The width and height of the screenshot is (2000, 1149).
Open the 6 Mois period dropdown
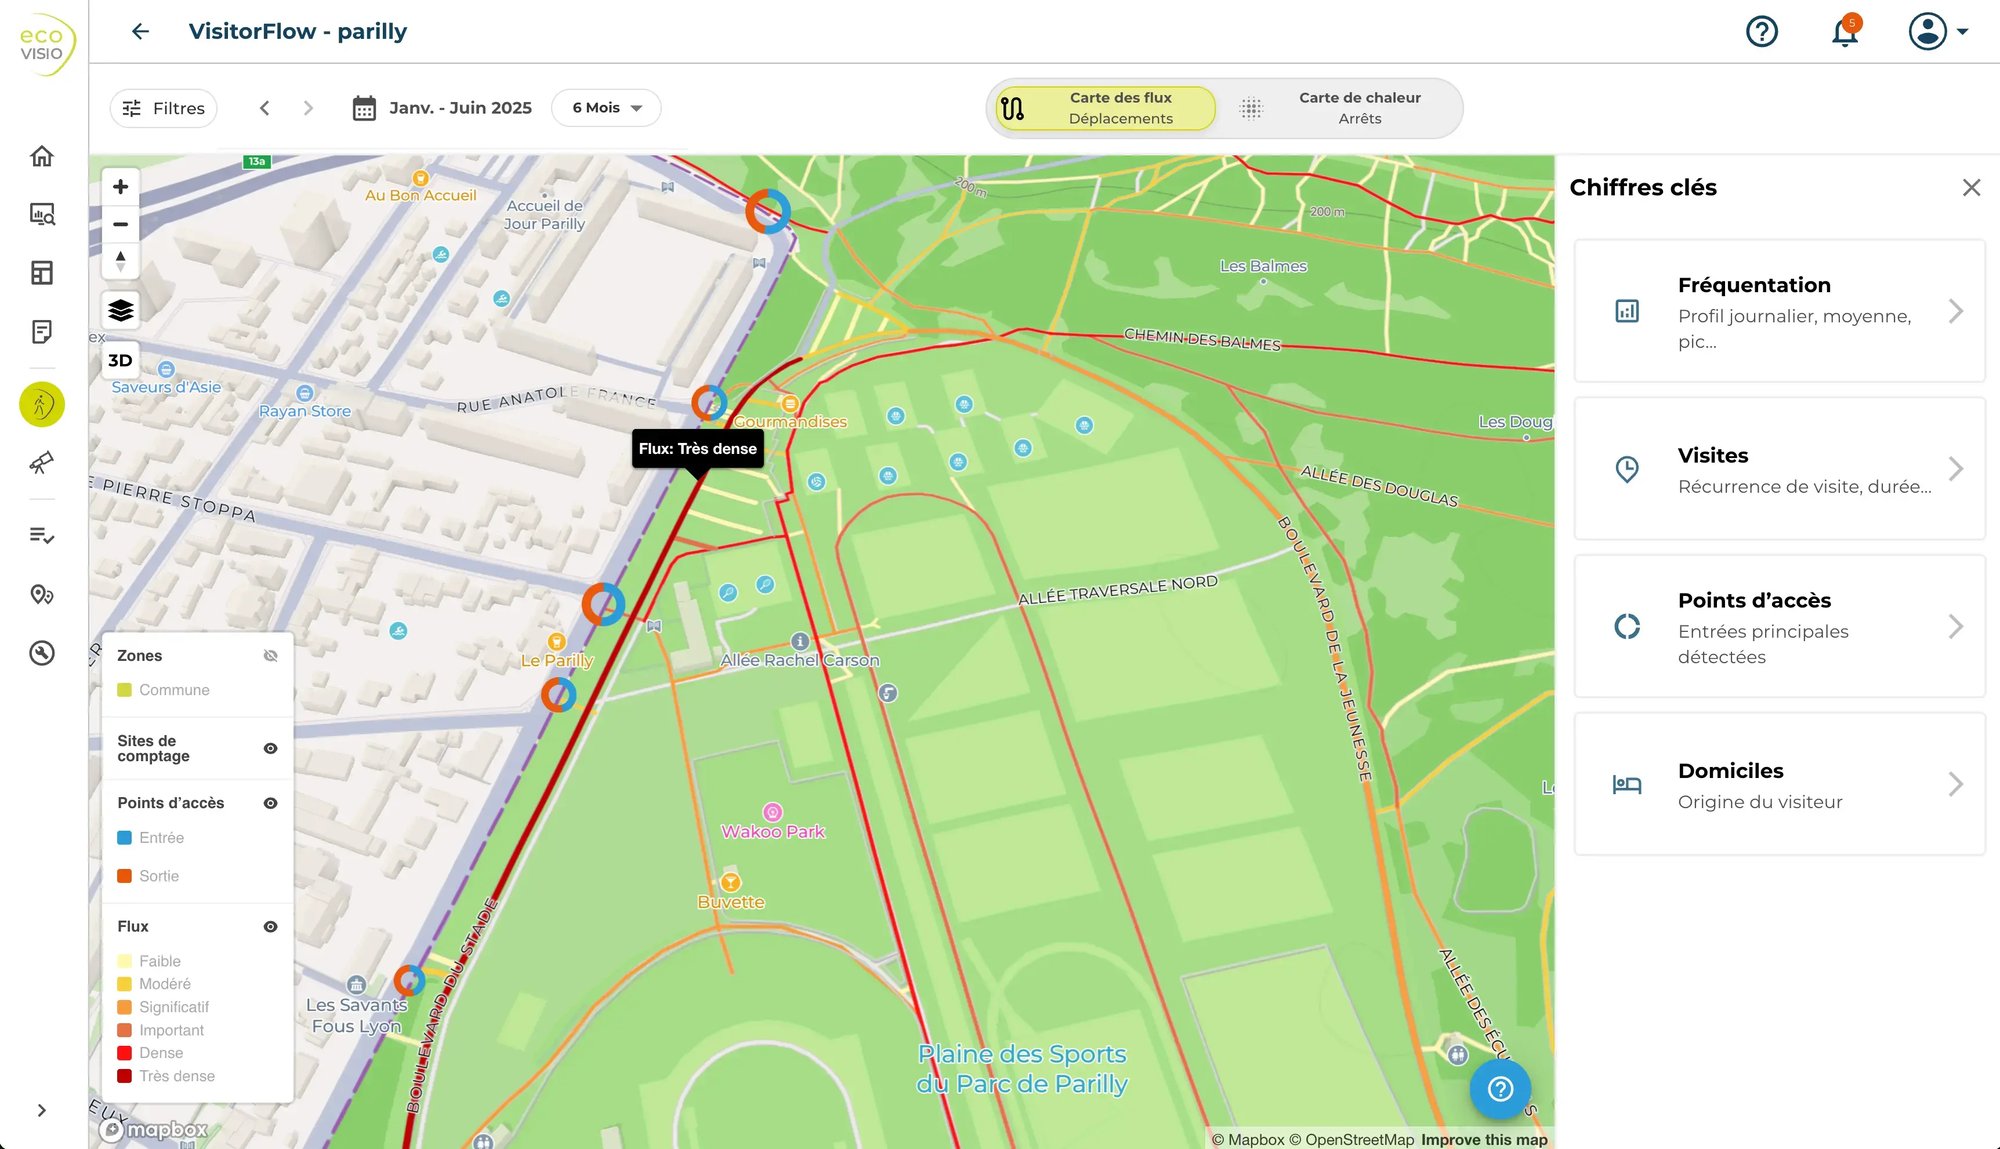[605, 107]
